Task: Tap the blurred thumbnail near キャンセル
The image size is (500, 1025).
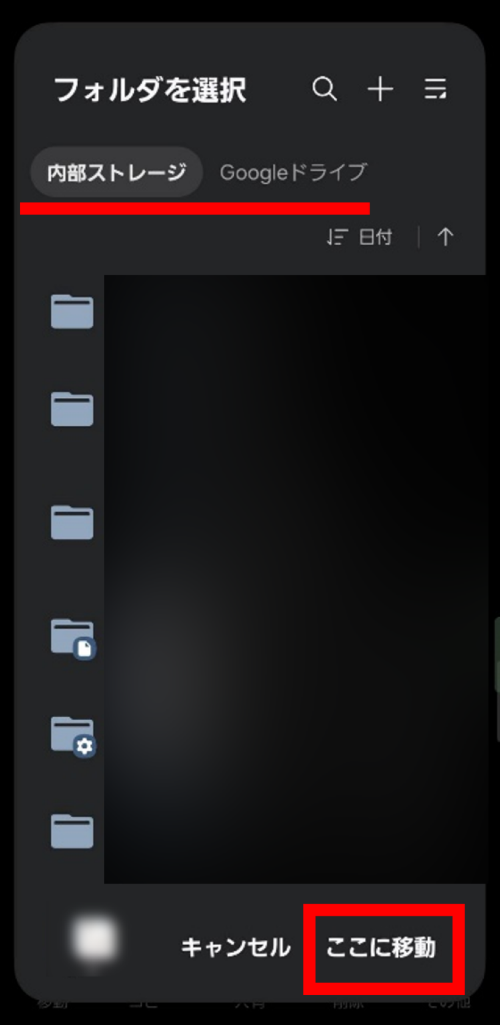Action: tap(95, 940)
